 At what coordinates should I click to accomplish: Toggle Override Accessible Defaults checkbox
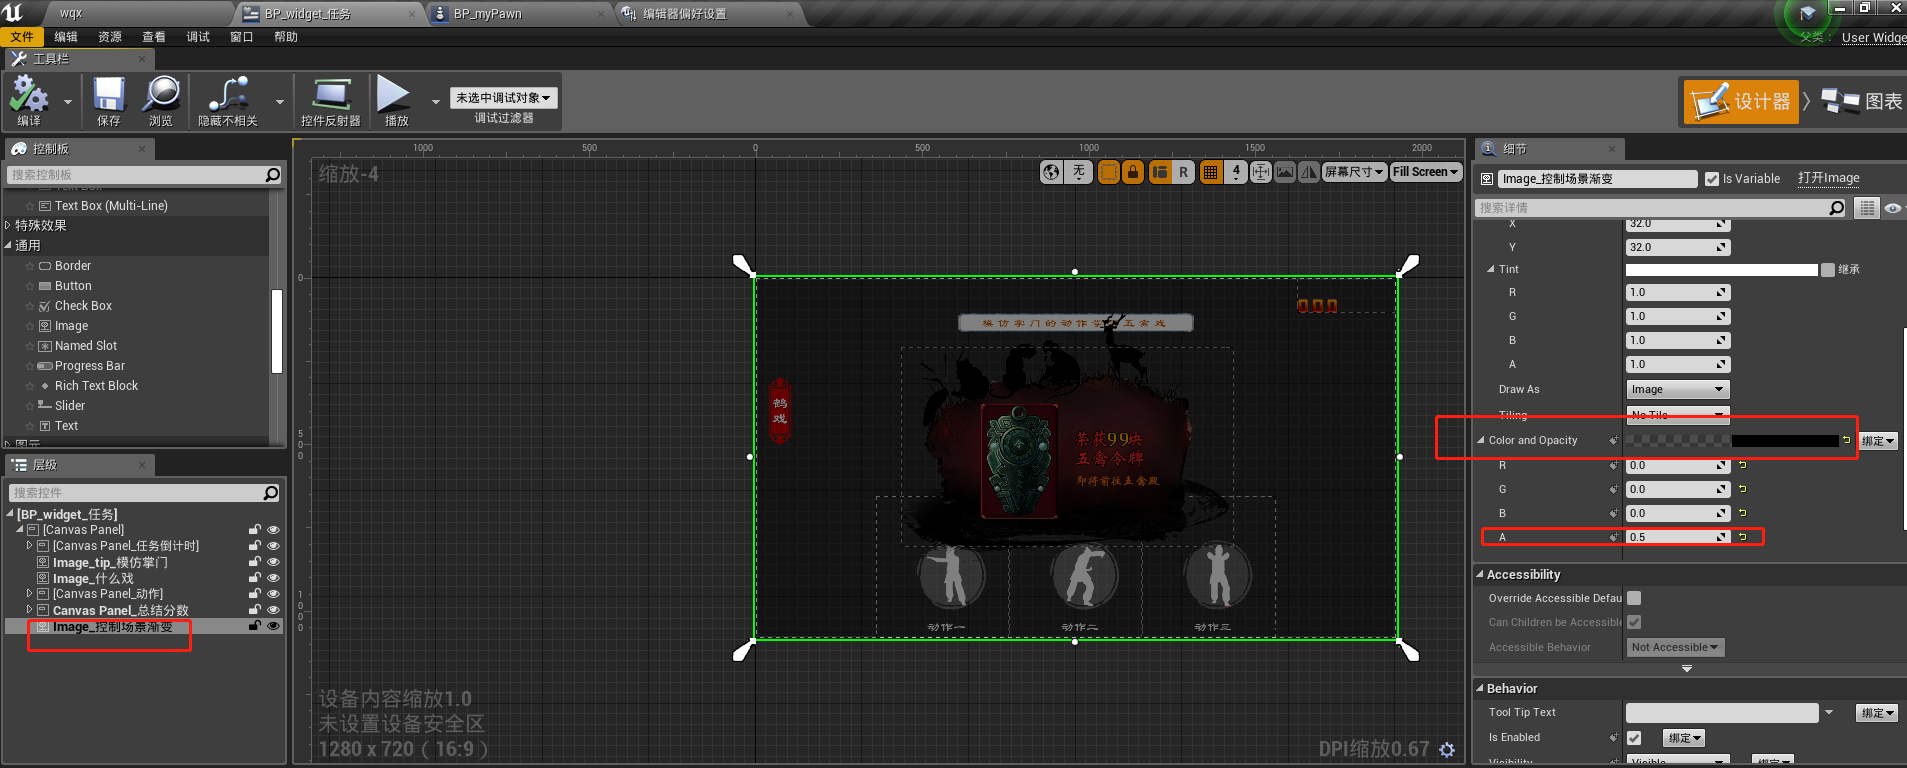point(1634,598)
